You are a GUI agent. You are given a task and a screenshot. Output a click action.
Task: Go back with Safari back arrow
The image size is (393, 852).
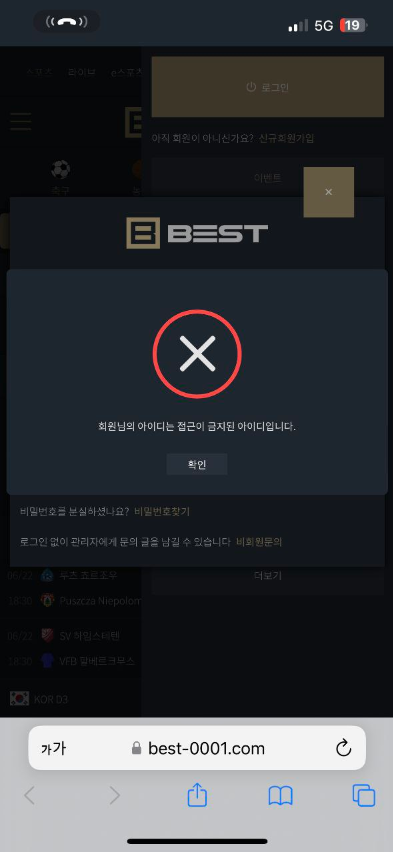coord(29,796)
